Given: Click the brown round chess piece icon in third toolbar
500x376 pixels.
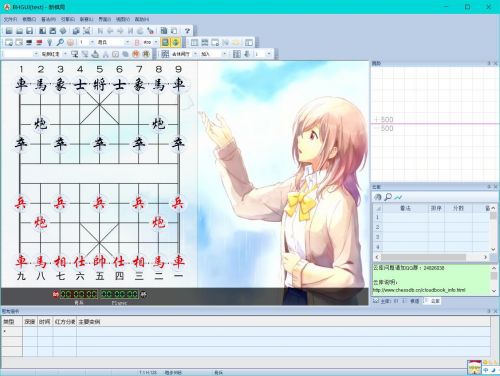Looking at the screenshot, I should pos(146,54).
